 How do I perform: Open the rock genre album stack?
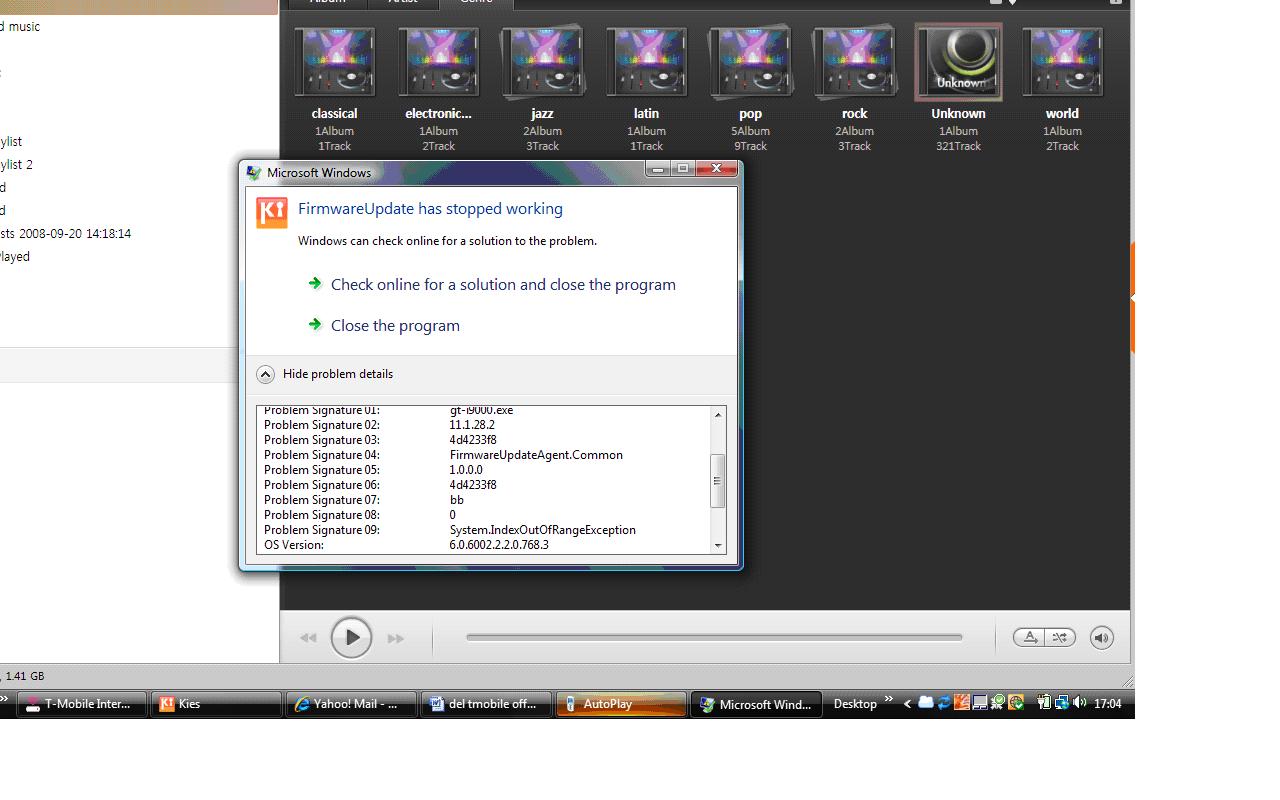click(x=855, y=63)
